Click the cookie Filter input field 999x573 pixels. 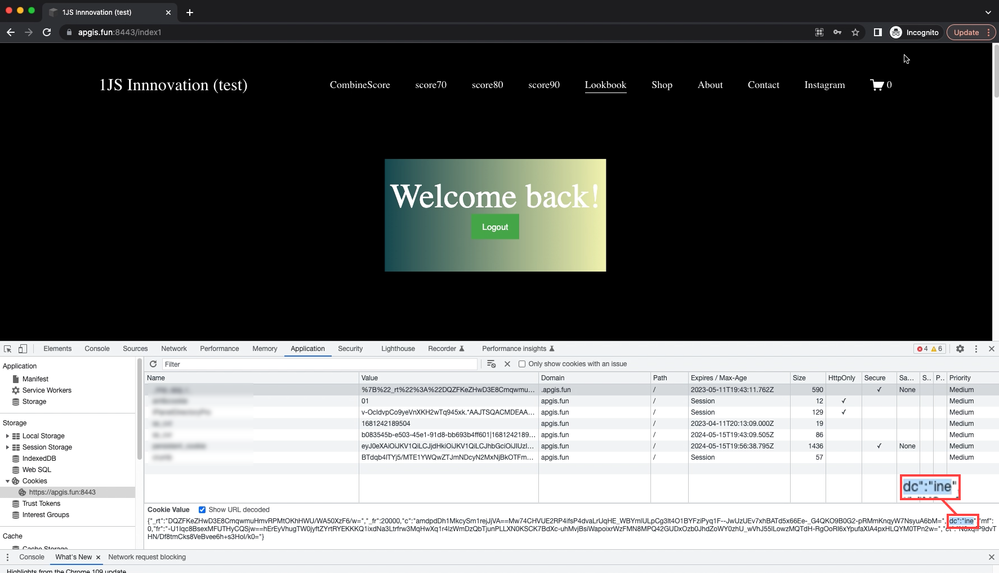pyautogui.click(x=320, y=364)
